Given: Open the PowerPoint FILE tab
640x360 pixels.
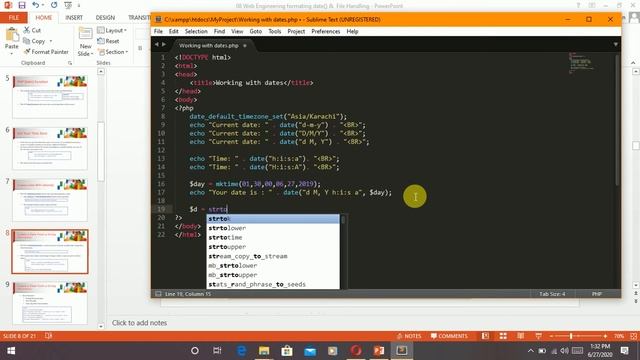Looking at the screenshot, I should point(14,18).
